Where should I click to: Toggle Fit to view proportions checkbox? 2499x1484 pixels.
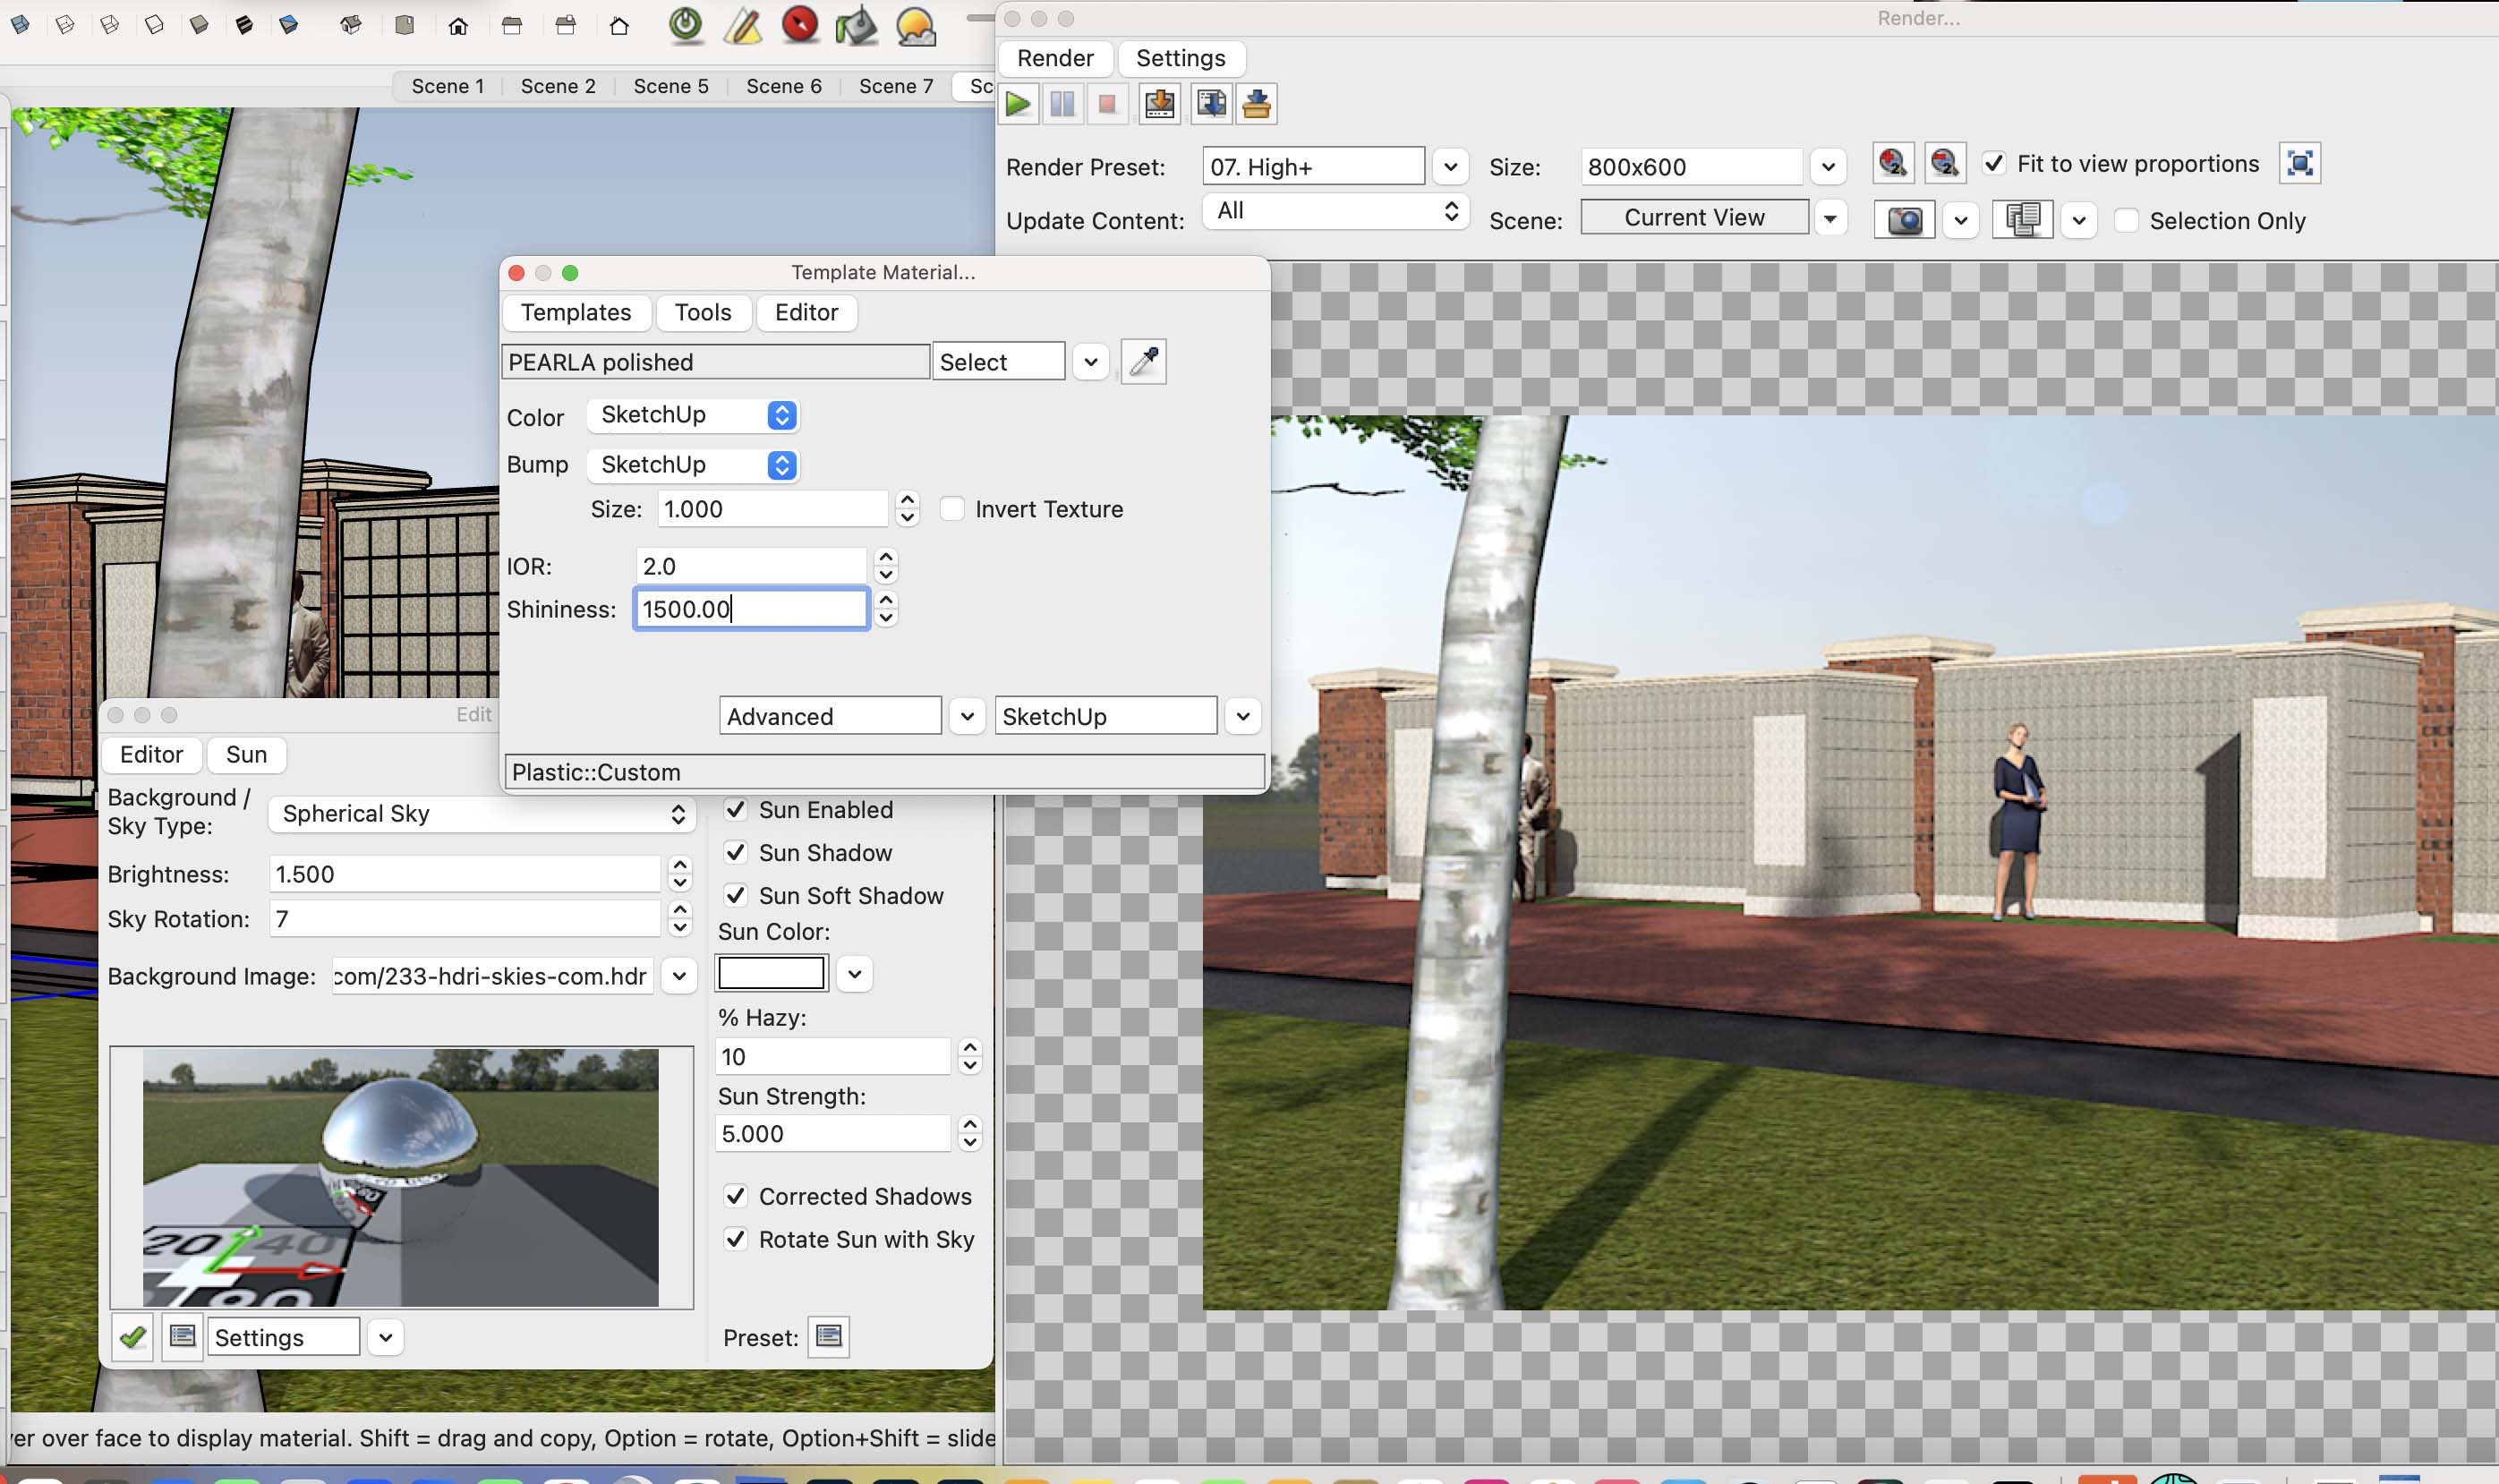(x=1993, y=162)
